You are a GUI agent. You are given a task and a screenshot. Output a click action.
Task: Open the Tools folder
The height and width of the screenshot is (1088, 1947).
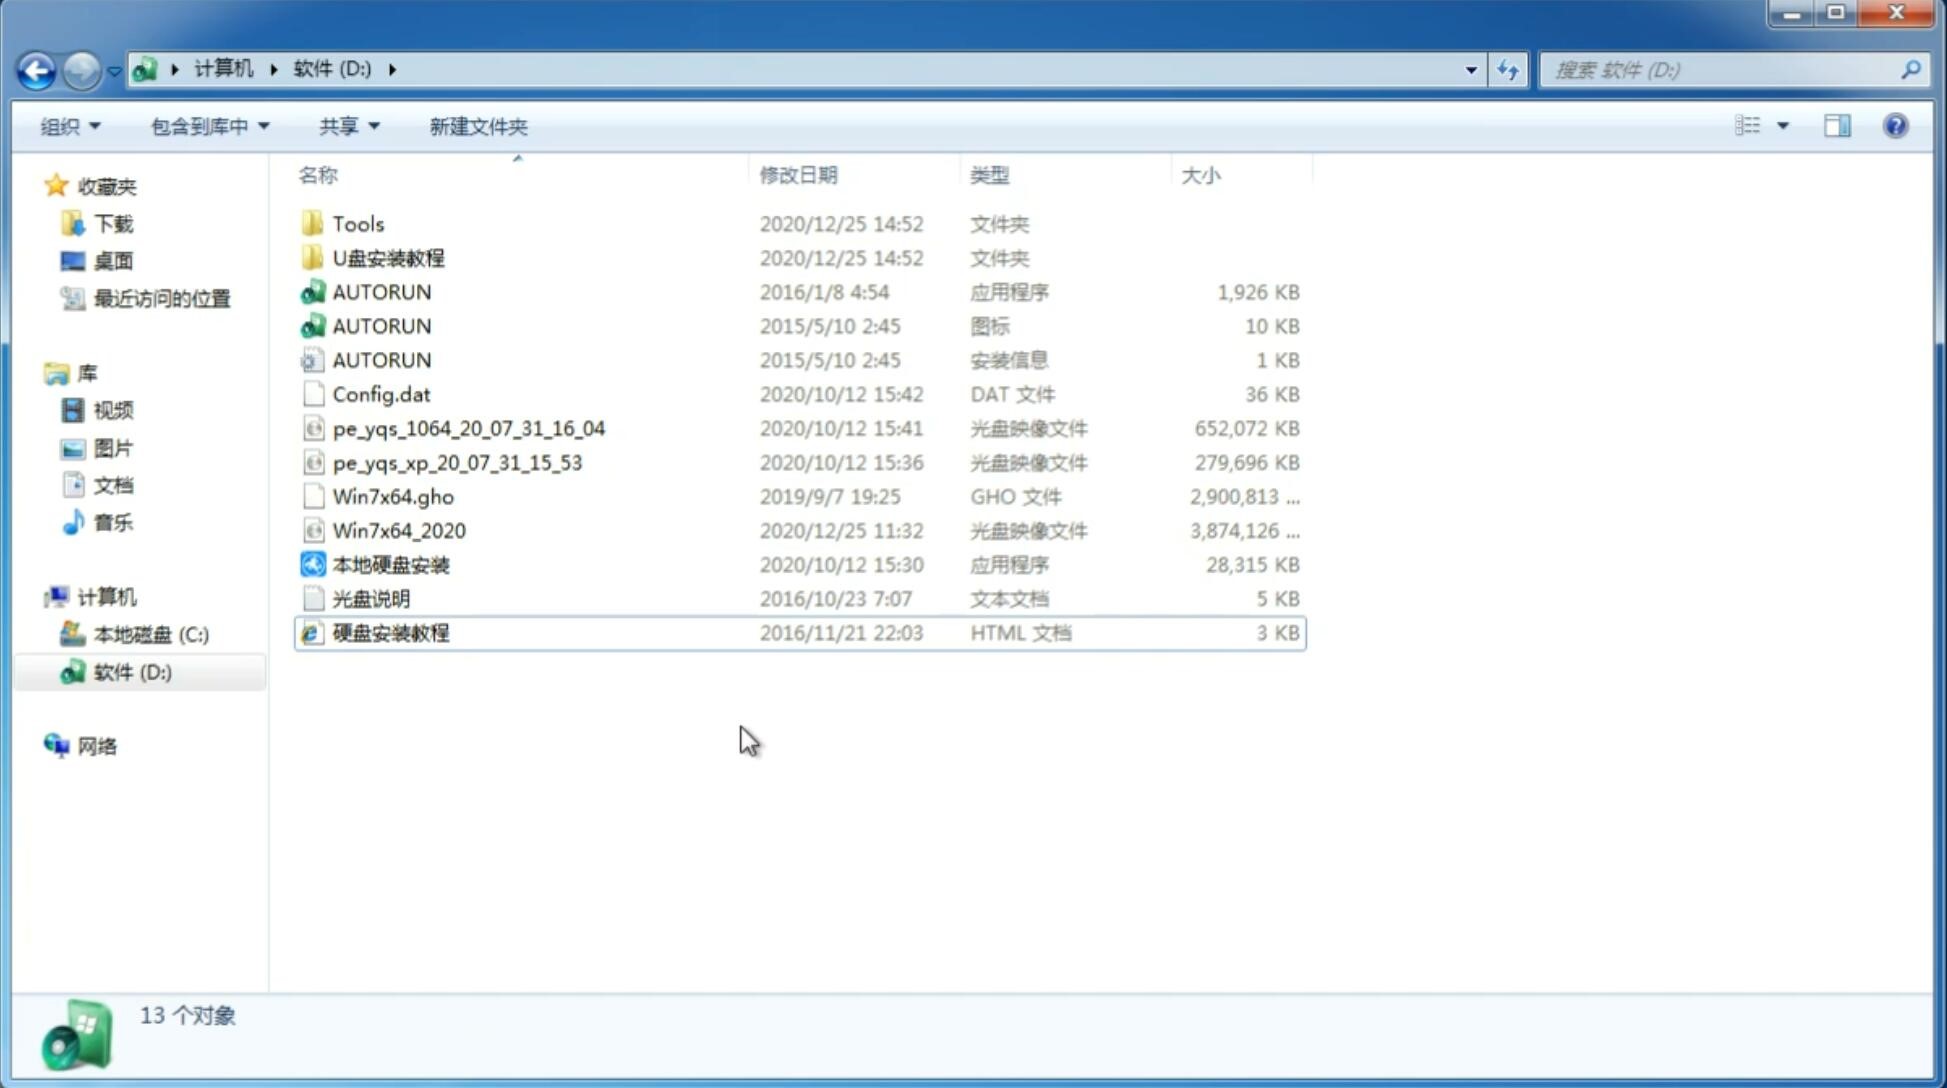click(356, 223)
